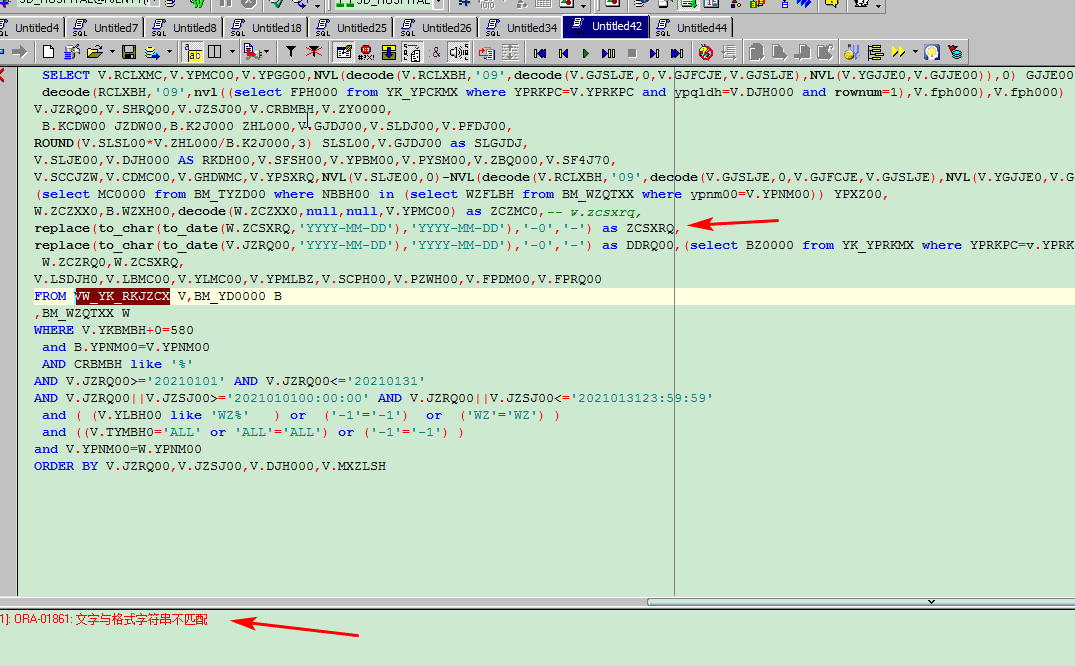
Task: Click the yellow speech bubble icon
Action: click(831, 3)
